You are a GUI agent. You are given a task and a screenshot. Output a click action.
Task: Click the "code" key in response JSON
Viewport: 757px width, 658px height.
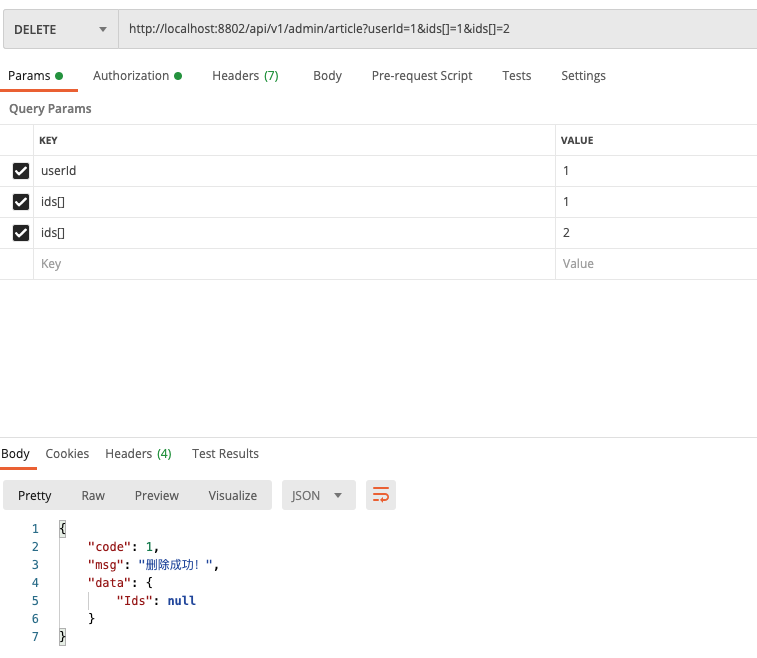[x=109, y=546]
